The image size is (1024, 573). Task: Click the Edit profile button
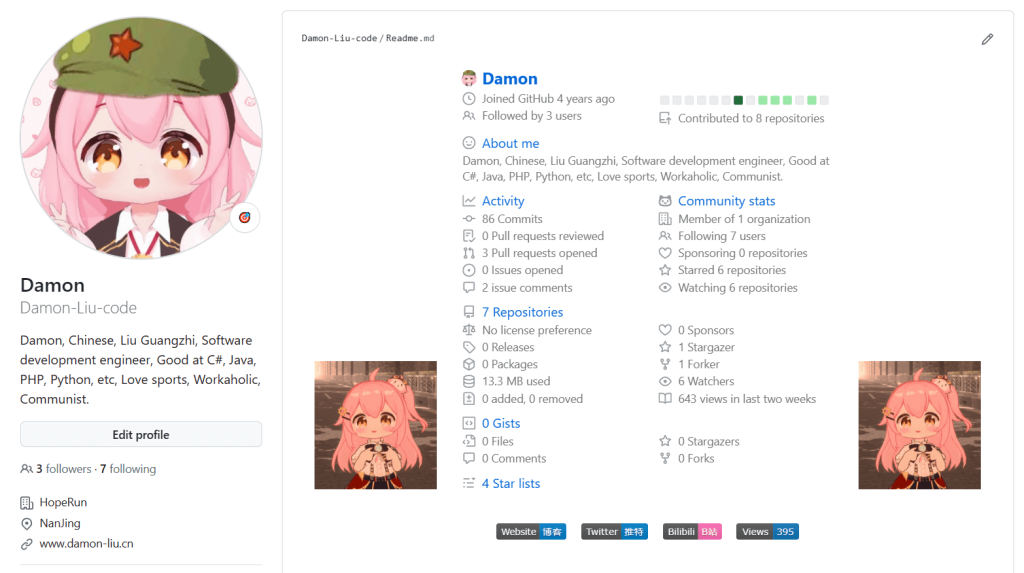[141, 434]
